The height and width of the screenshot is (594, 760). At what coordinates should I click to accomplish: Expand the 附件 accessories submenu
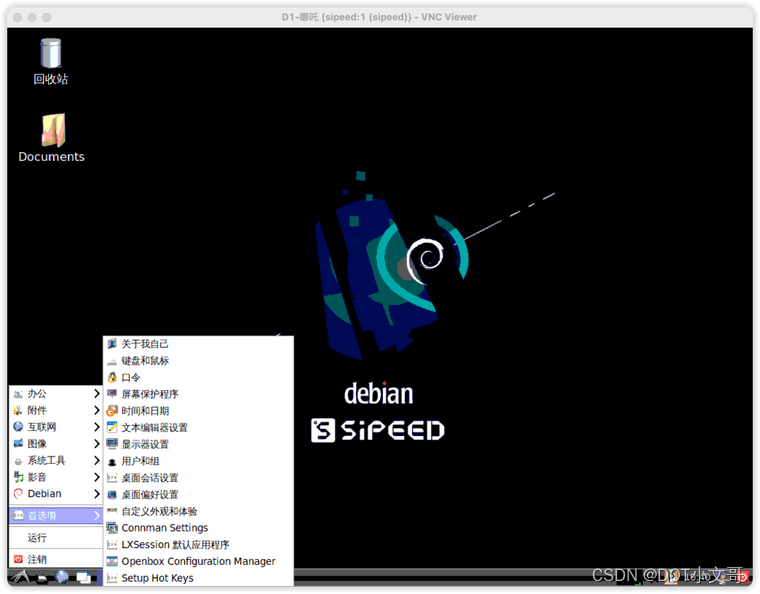click(x=56, y=410)
